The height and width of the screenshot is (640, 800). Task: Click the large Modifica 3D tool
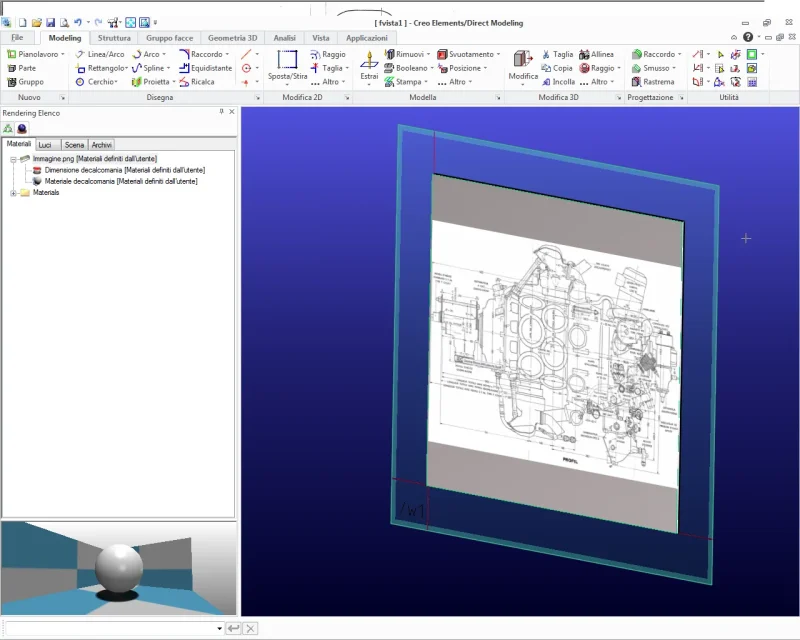click(523, 66)
